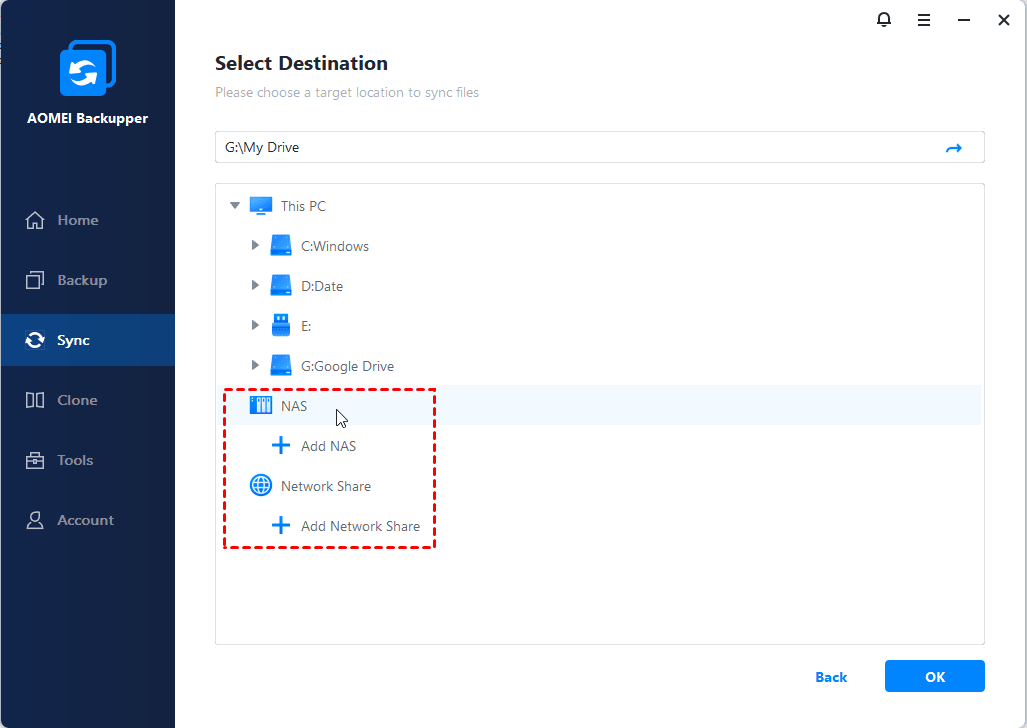The image size is (1027, 728).
Task: Expand the G:Google Drive node
Action: [x=255, y=366]
